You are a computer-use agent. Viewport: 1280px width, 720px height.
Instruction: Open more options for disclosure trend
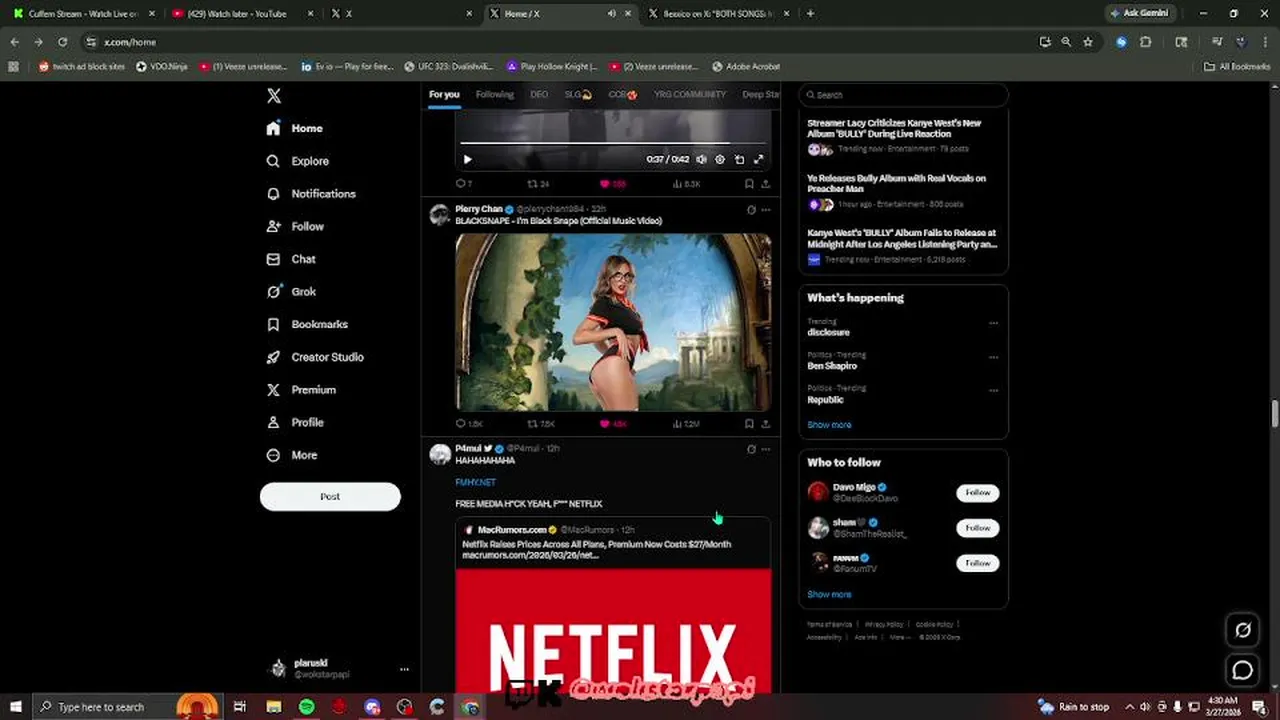click(x=993, y=323)
